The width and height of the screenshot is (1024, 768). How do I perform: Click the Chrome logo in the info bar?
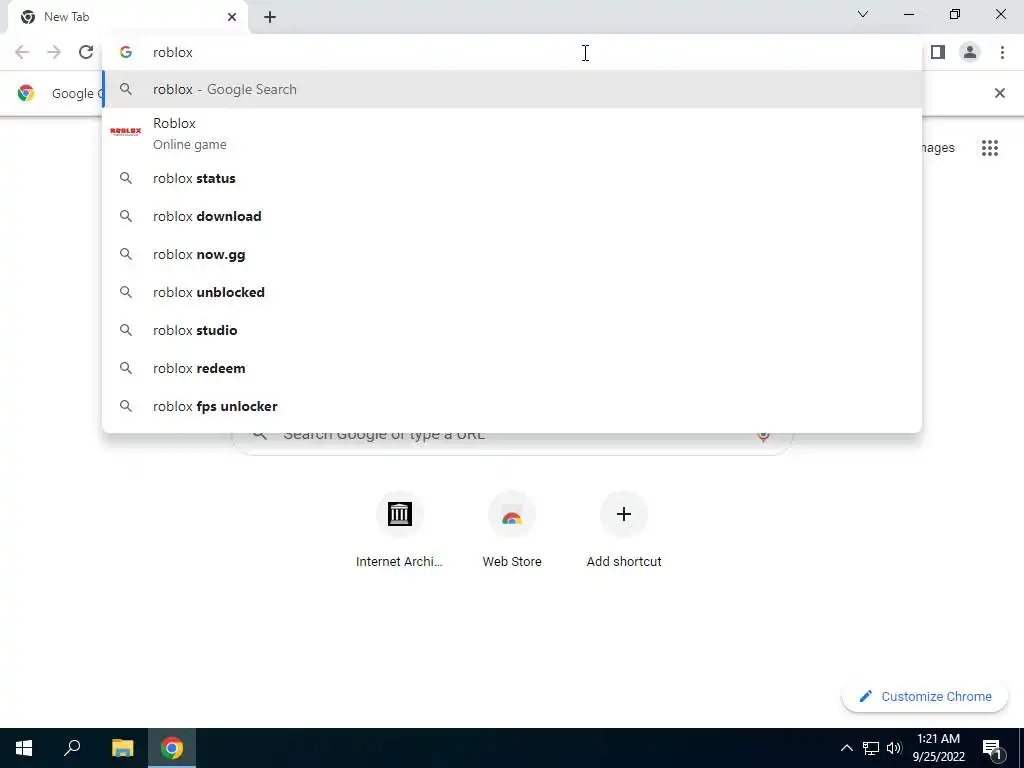pos(25,93)
